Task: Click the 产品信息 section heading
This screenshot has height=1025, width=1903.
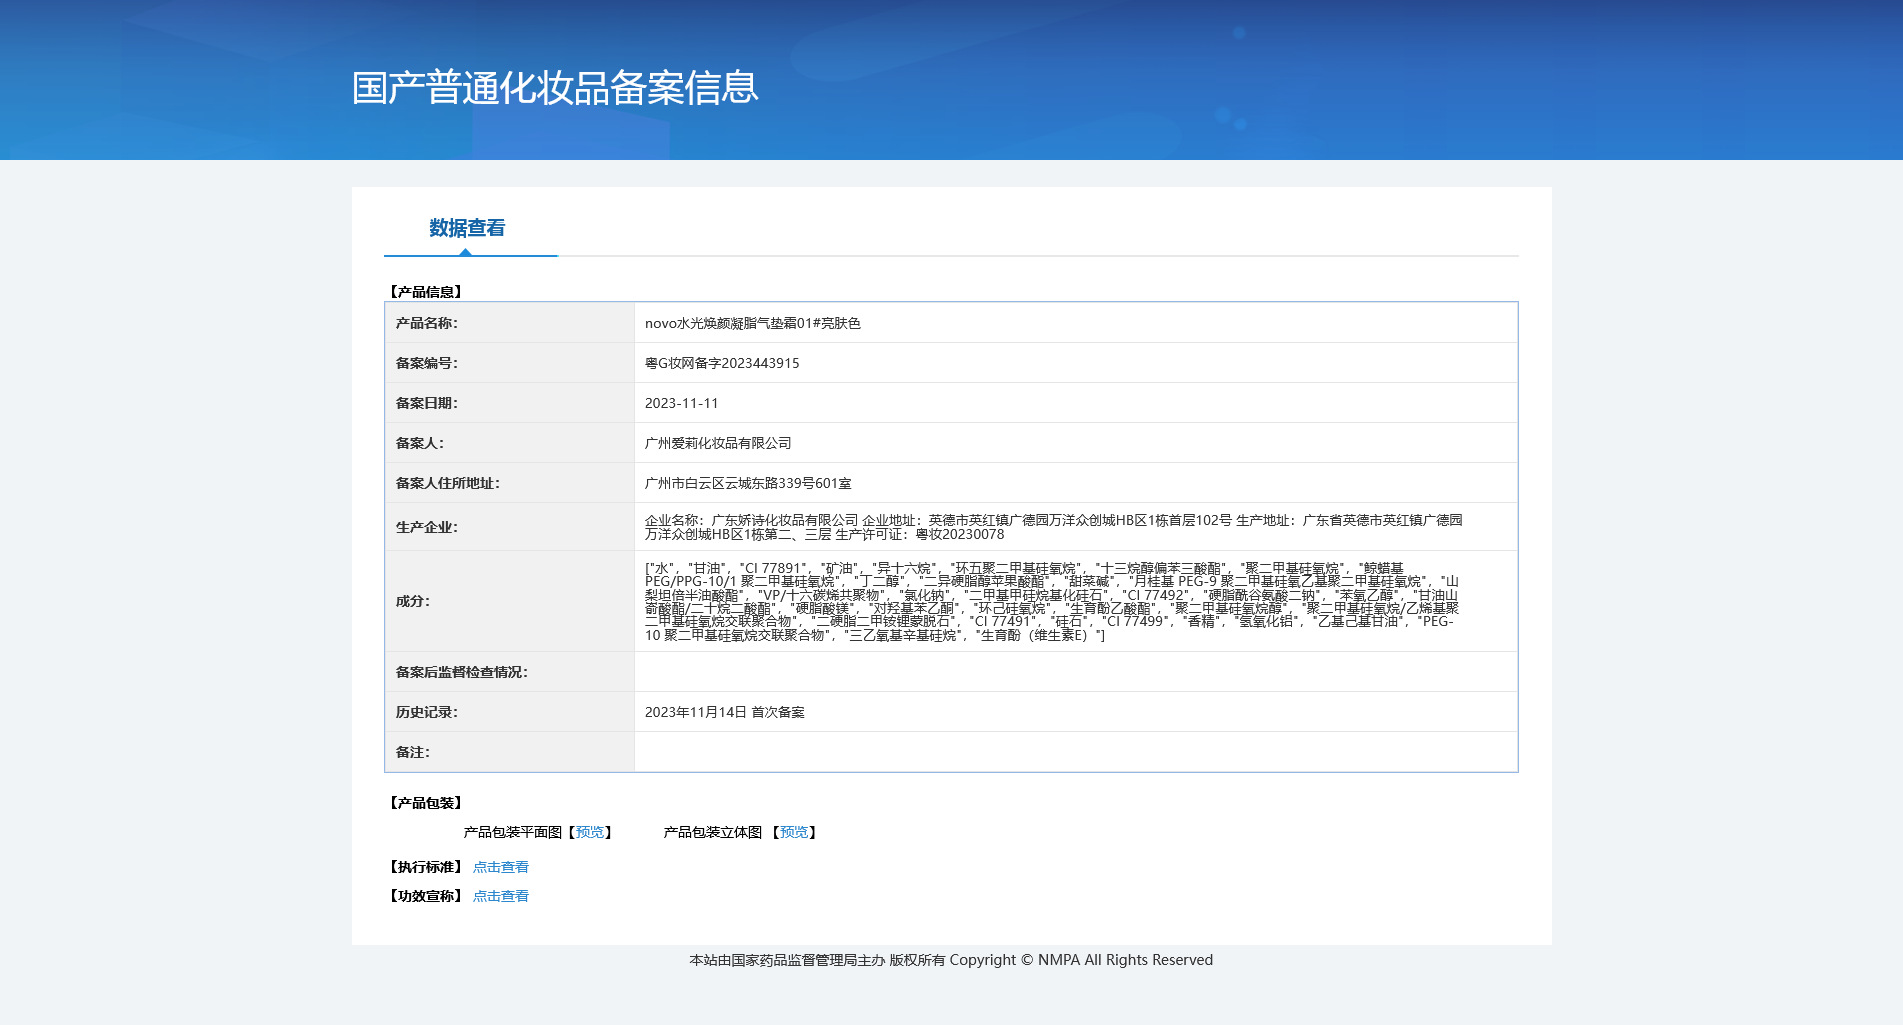Action: click(425, 292)
